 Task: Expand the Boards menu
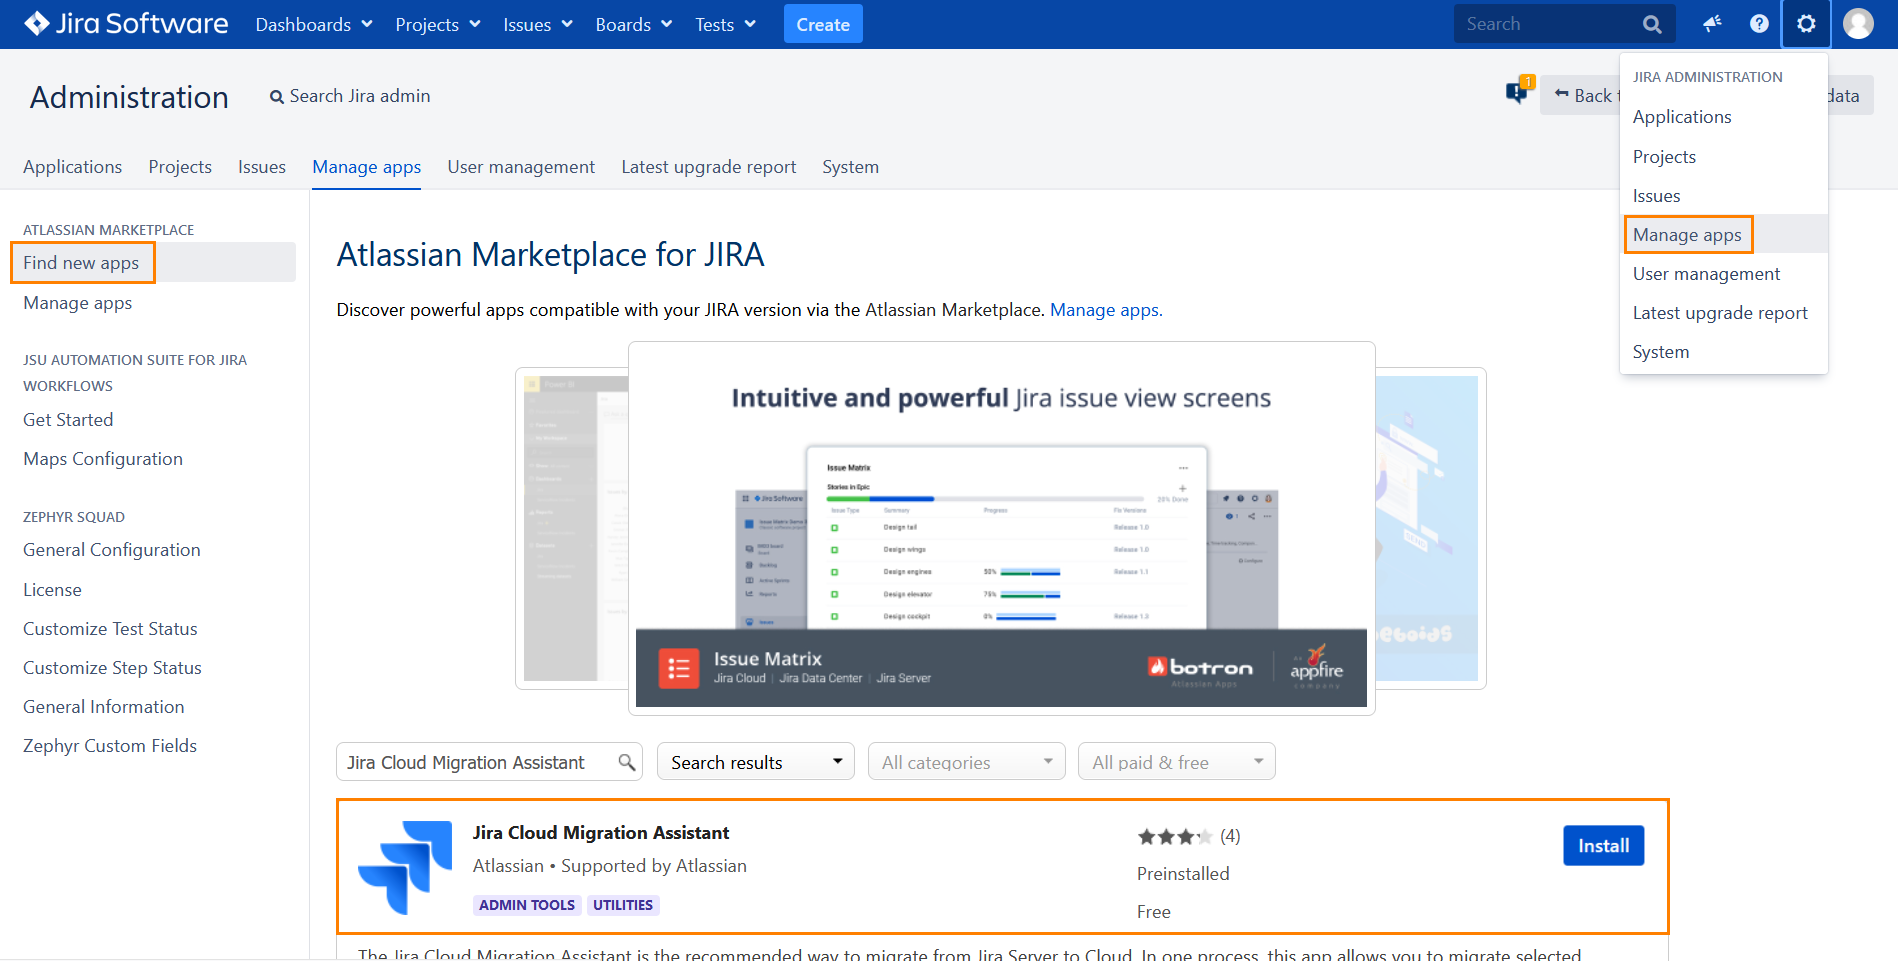pyautogui.click(x=634, y=24)
